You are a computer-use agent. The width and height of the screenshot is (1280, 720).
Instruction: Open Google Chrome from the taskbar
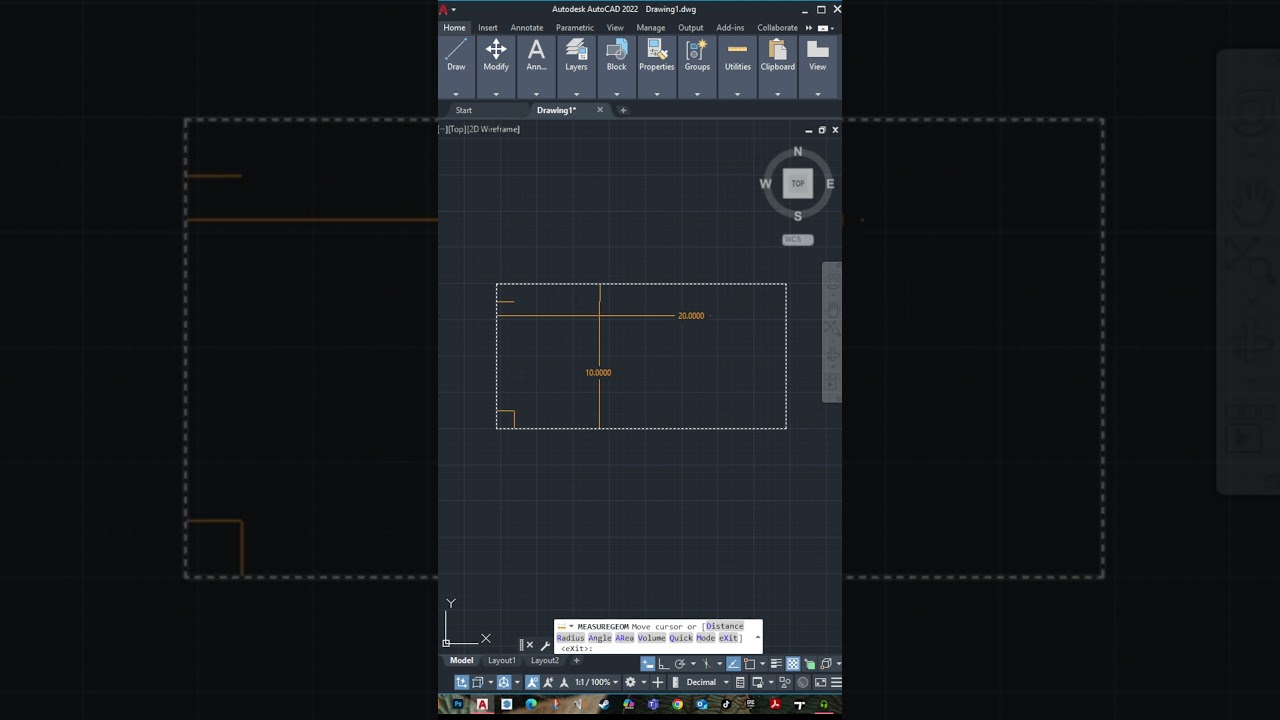coord(677,704)
